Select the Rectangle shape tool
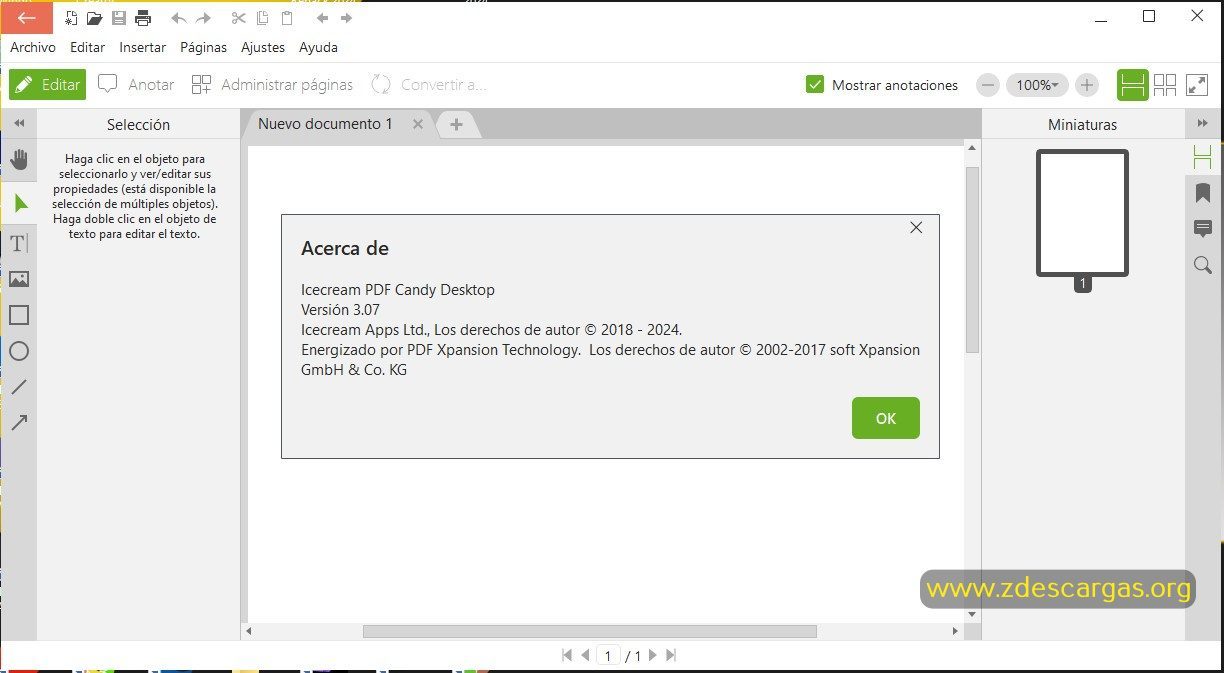 [19, 315]
